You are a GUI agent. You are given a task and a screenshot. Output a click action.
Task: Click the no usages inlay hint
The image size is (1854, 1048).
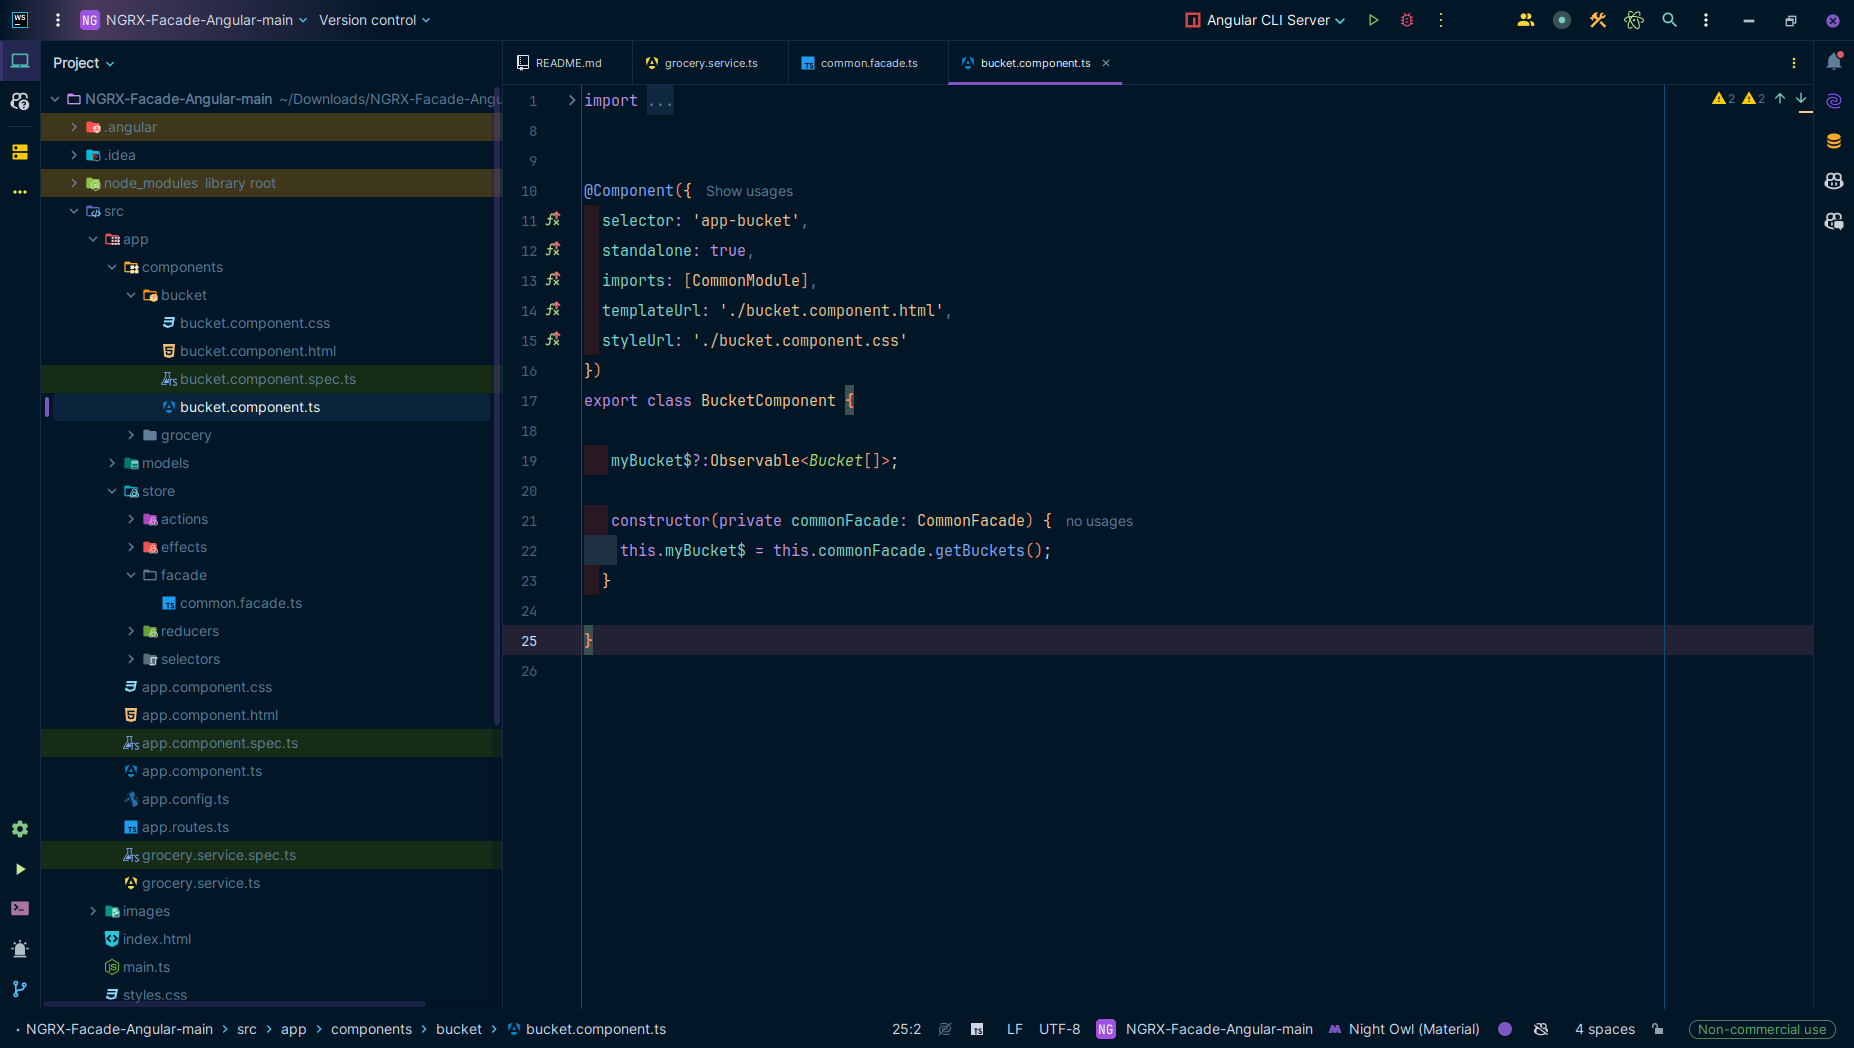1099,521
